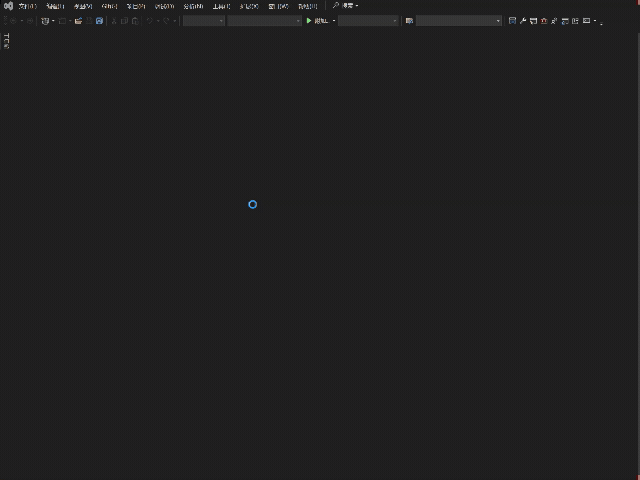The width and height of the screenshot is (640, 480).
Task: Open the solution configurations combo box
Action: click(204, 21)
